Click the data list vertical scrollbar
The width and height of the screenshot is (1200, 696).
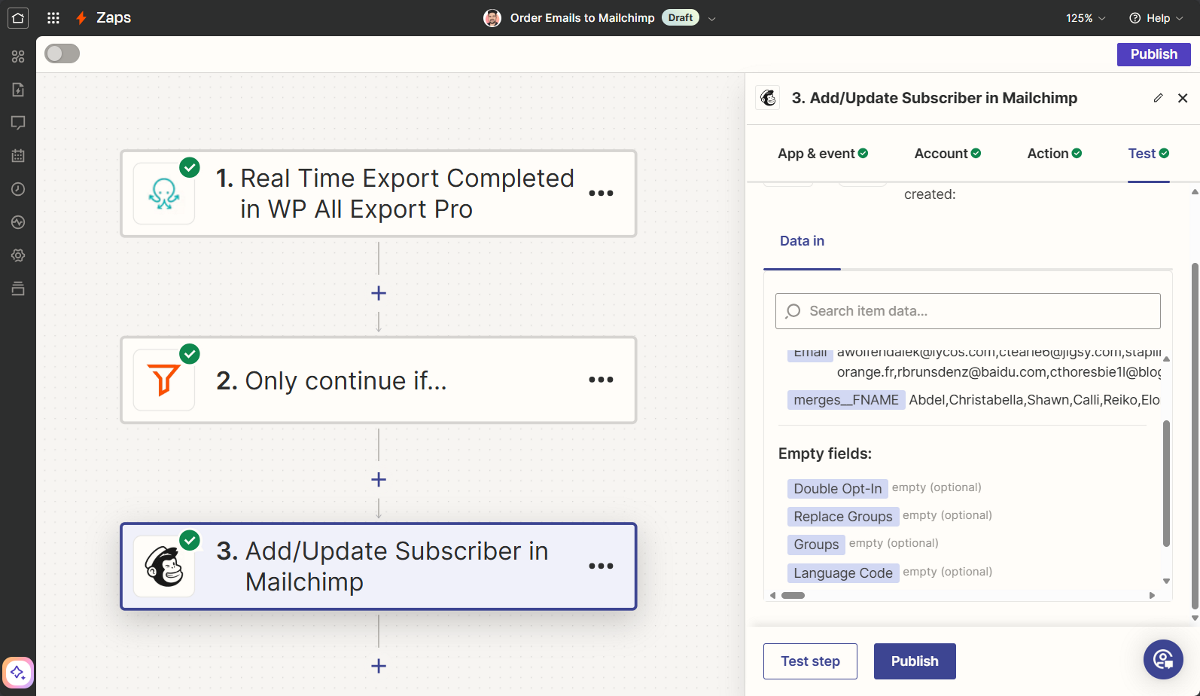pyautogui.click(x=1166, y=483)
